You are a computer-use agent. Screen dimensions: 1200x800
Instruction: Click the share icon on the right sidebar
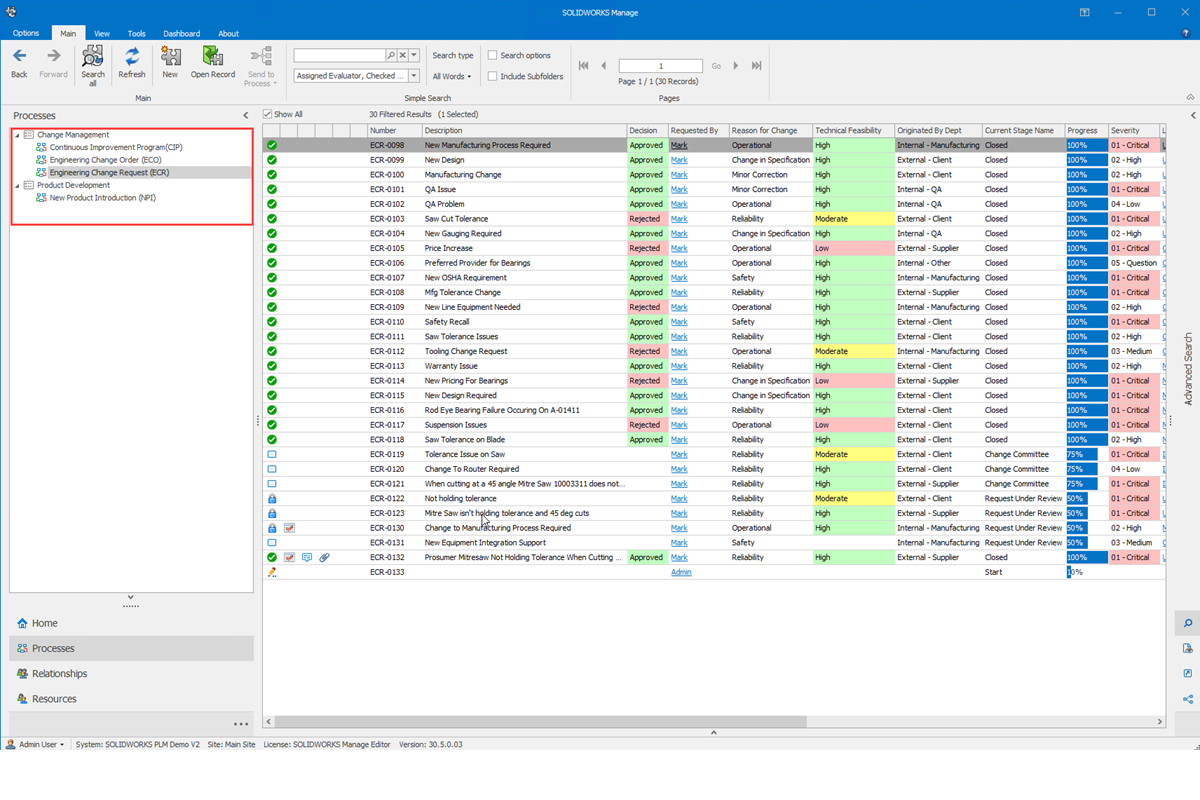pyautogui.click(x=1188, y=699)
